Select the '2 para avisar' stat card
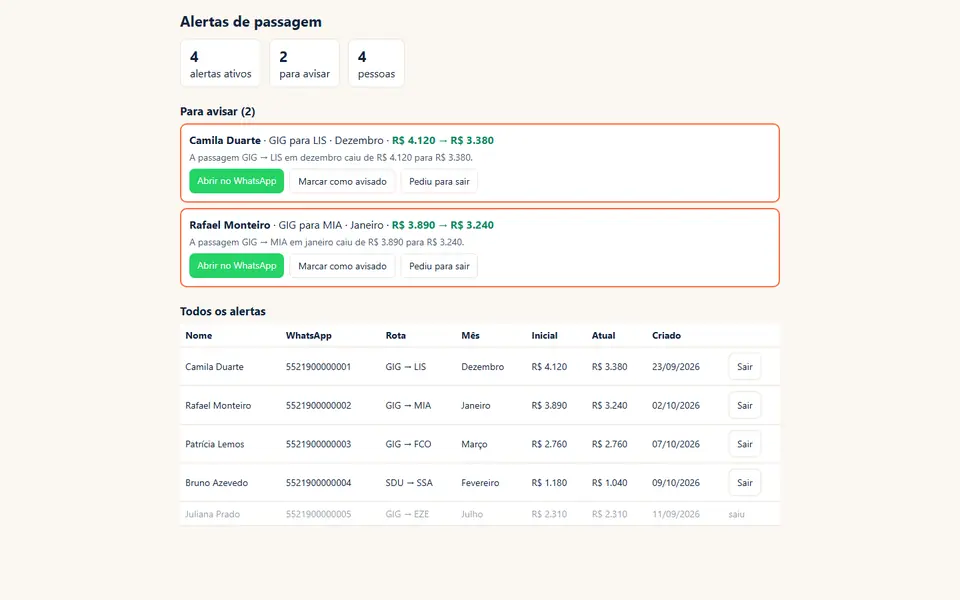 point(304,64)
